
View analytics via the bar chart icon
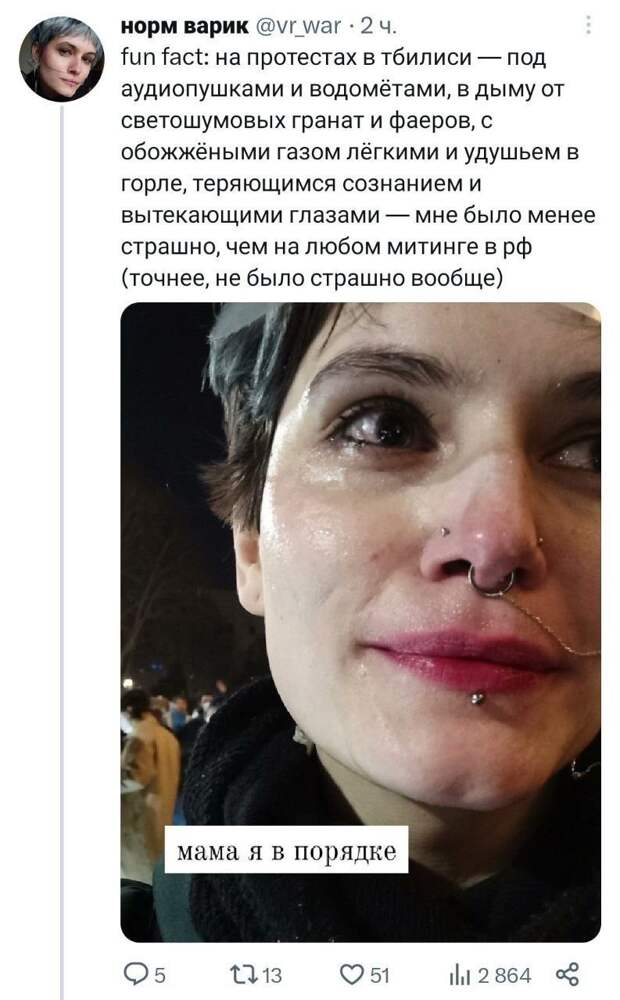point(460,974)
